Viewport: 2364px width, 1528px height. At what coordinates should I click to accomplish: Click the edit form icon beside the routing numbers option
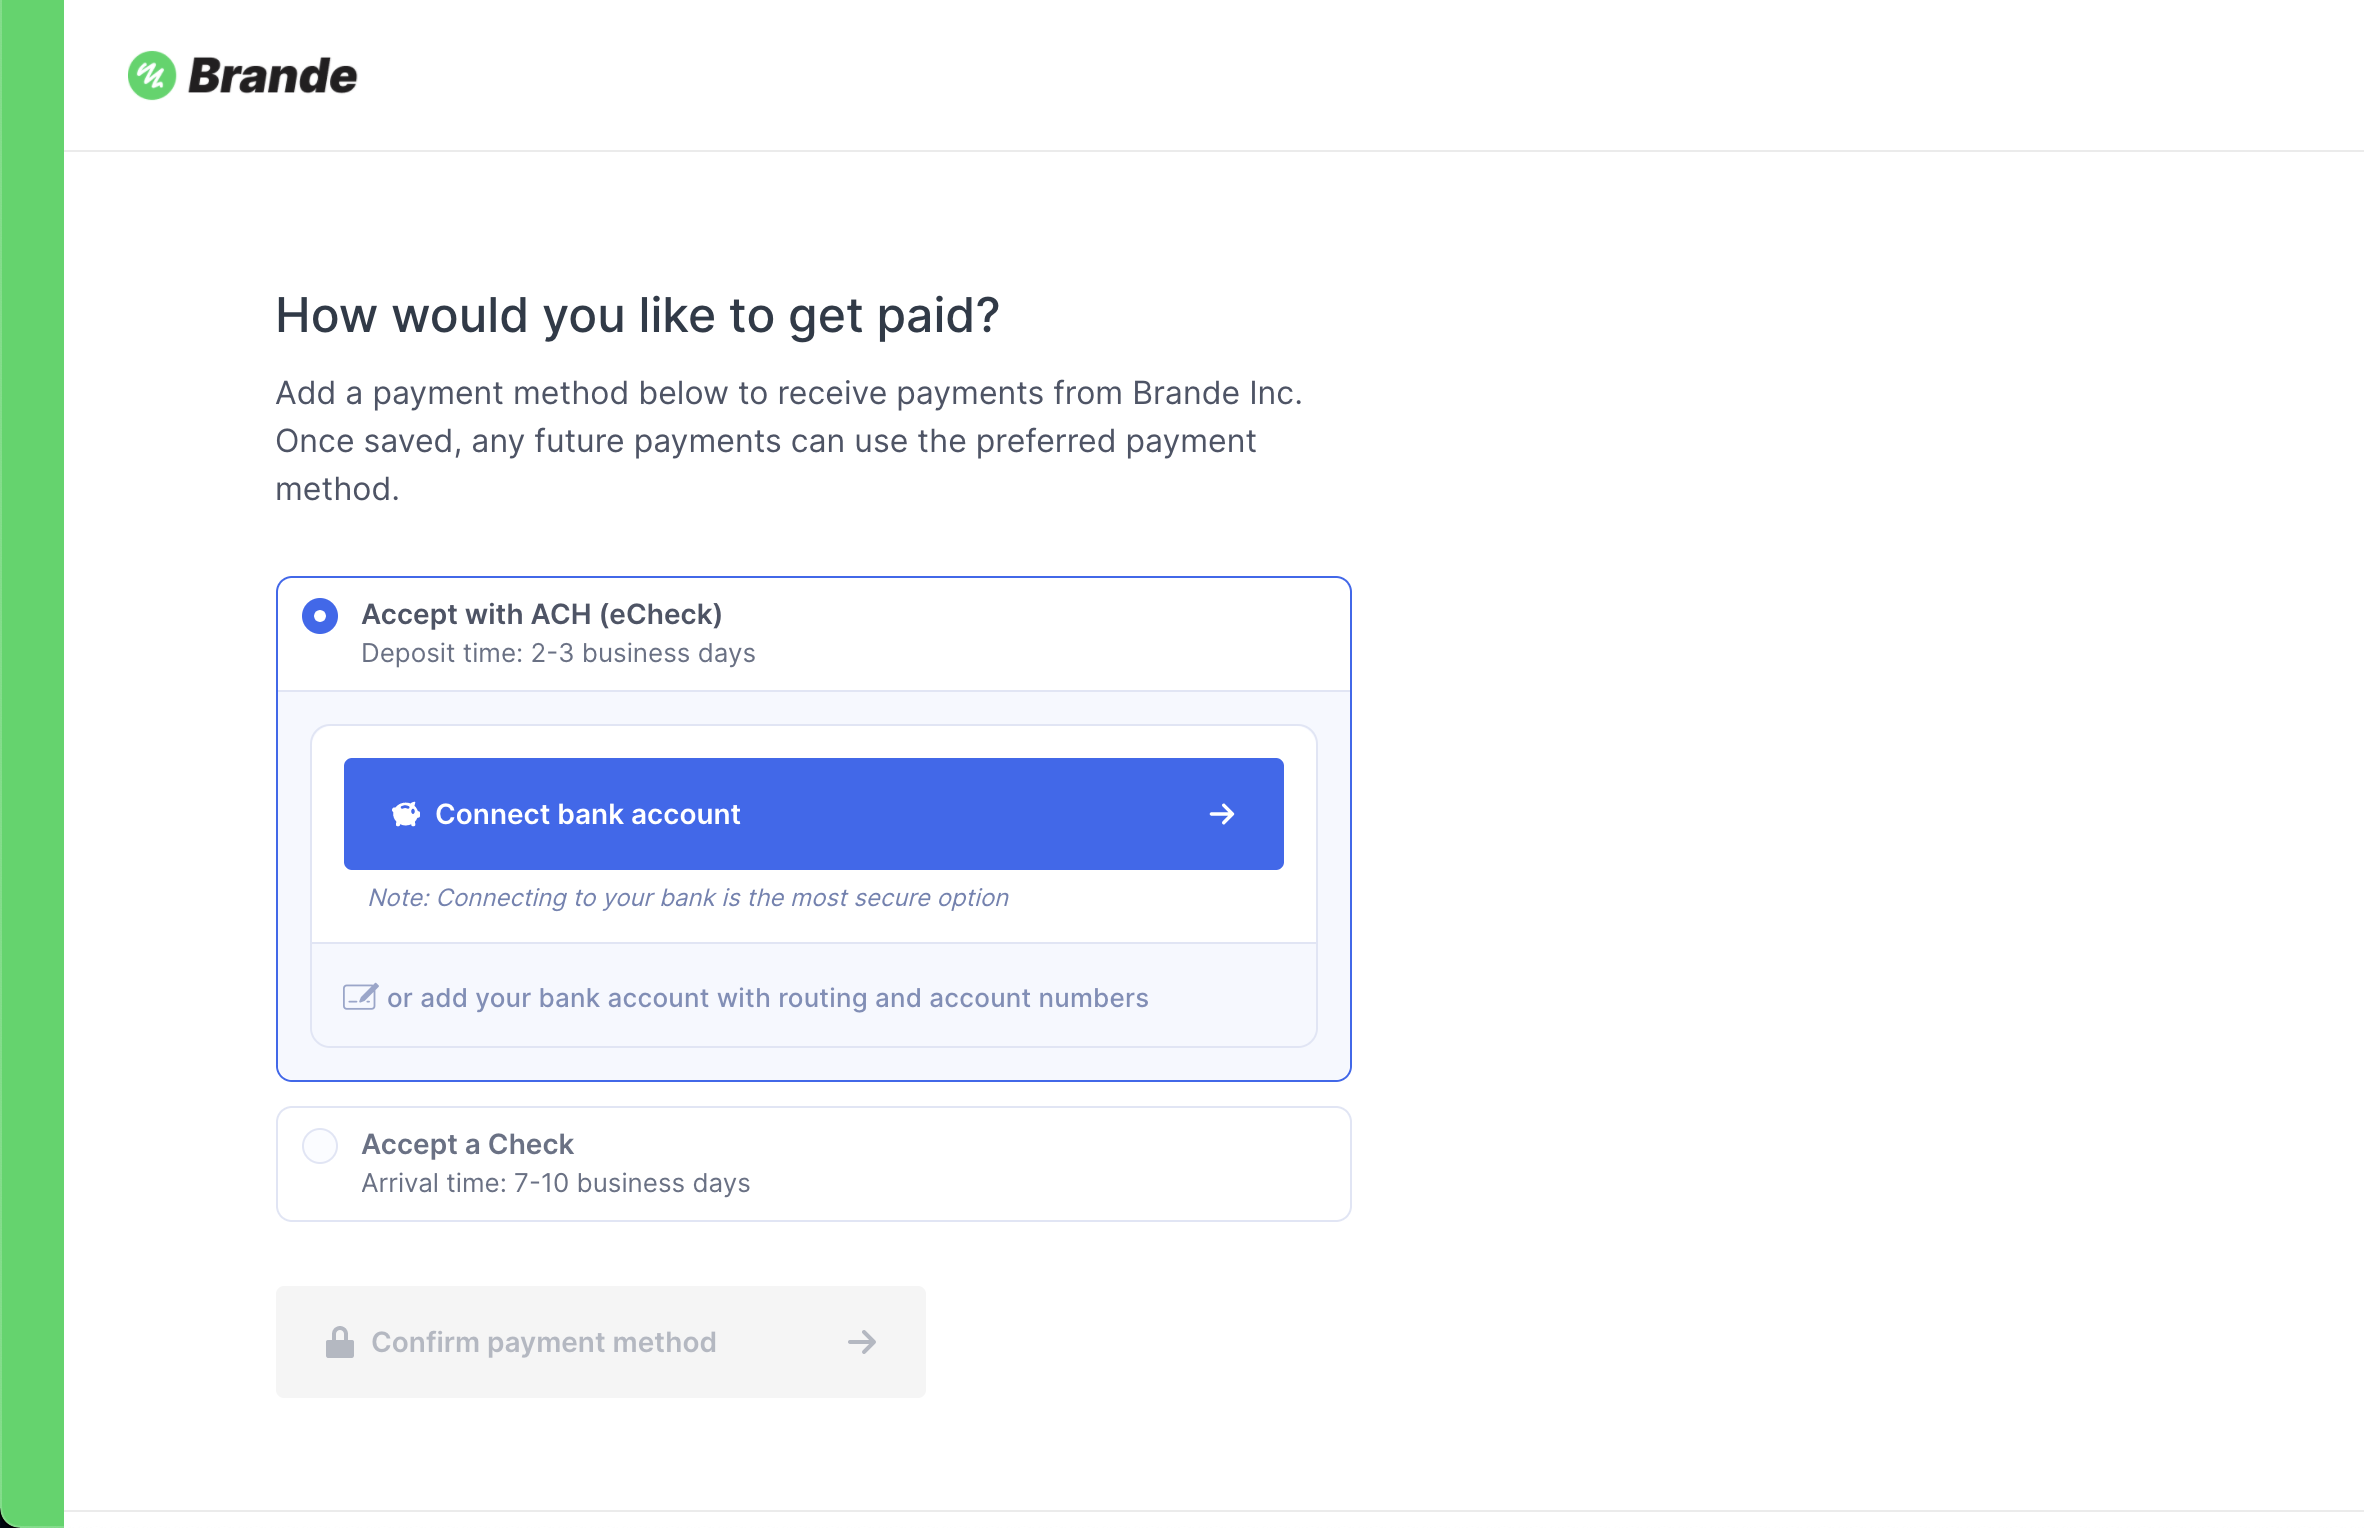click(x=360, y=997)
